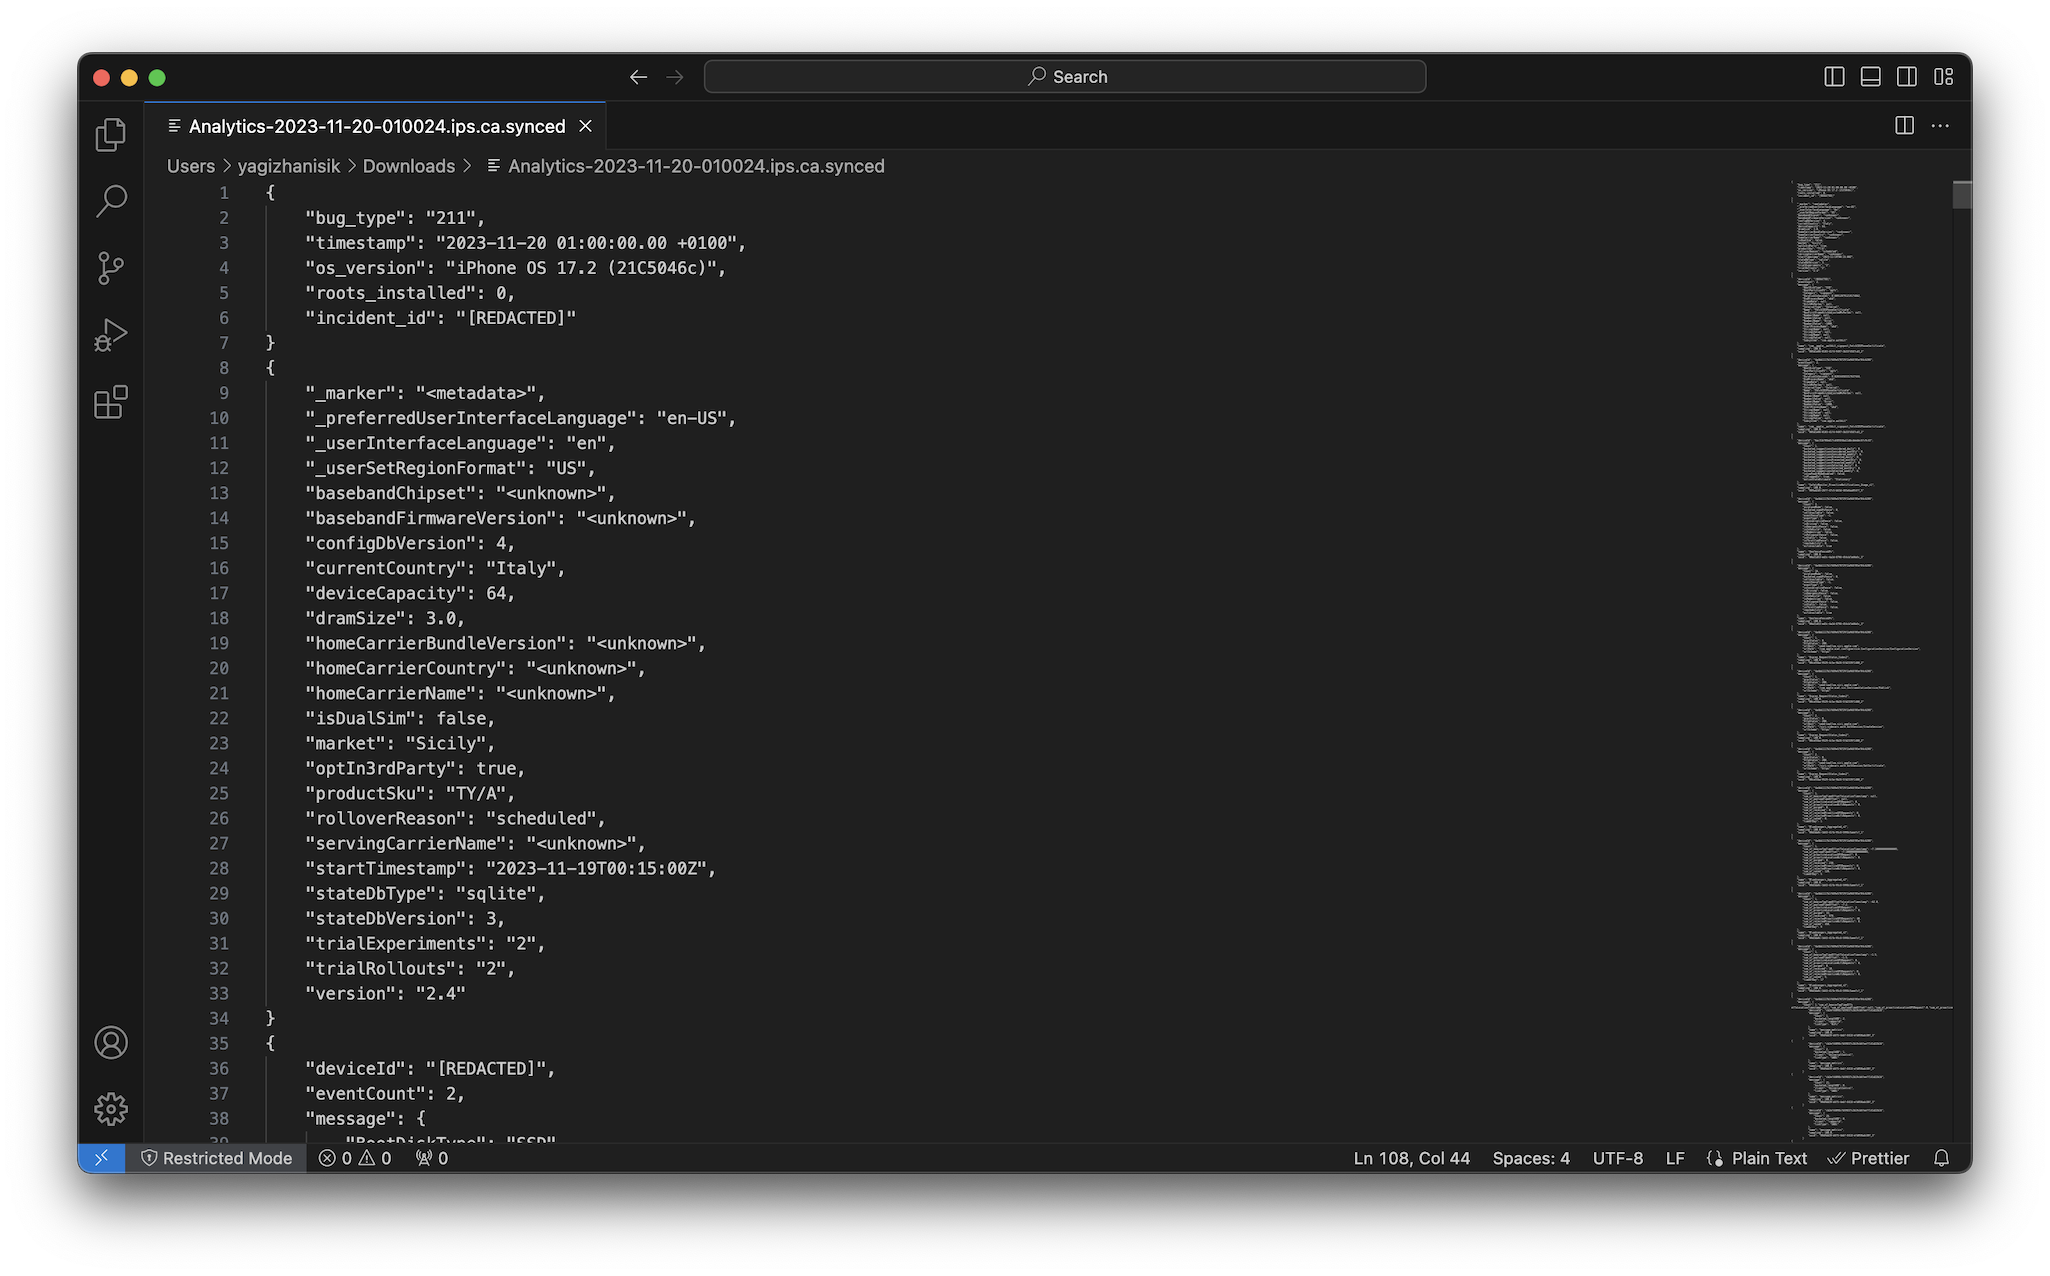Viewport: 2050px width, 1276px height.
Task: Toggle the bottom panel visibility
Action: point(1870,76)
